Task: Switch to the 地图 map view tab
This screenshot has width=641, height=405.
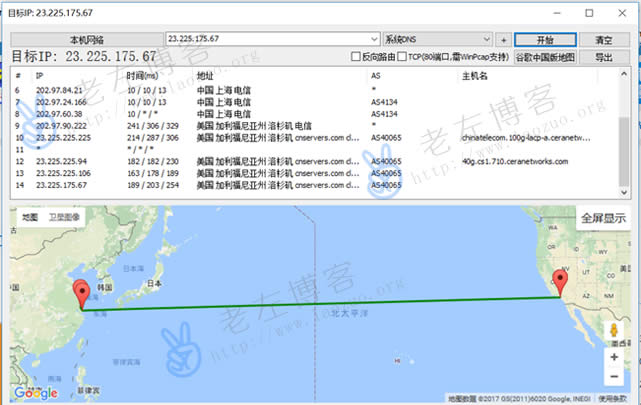Action: tap(30, 216)
